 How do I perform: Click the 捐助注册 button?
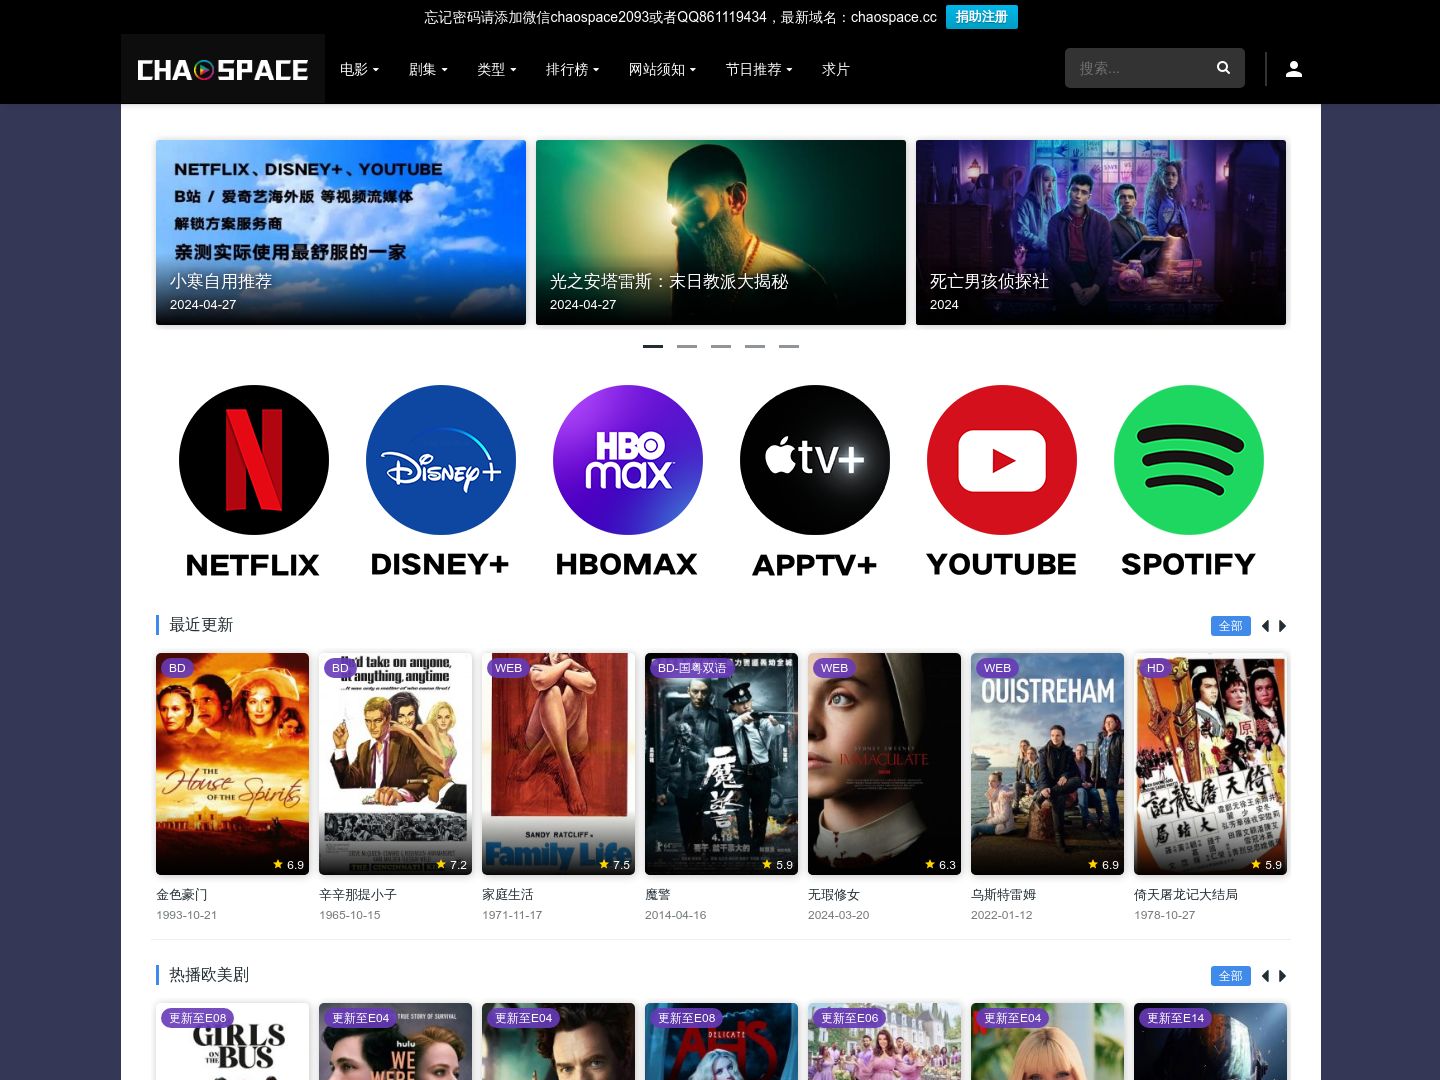982,17
